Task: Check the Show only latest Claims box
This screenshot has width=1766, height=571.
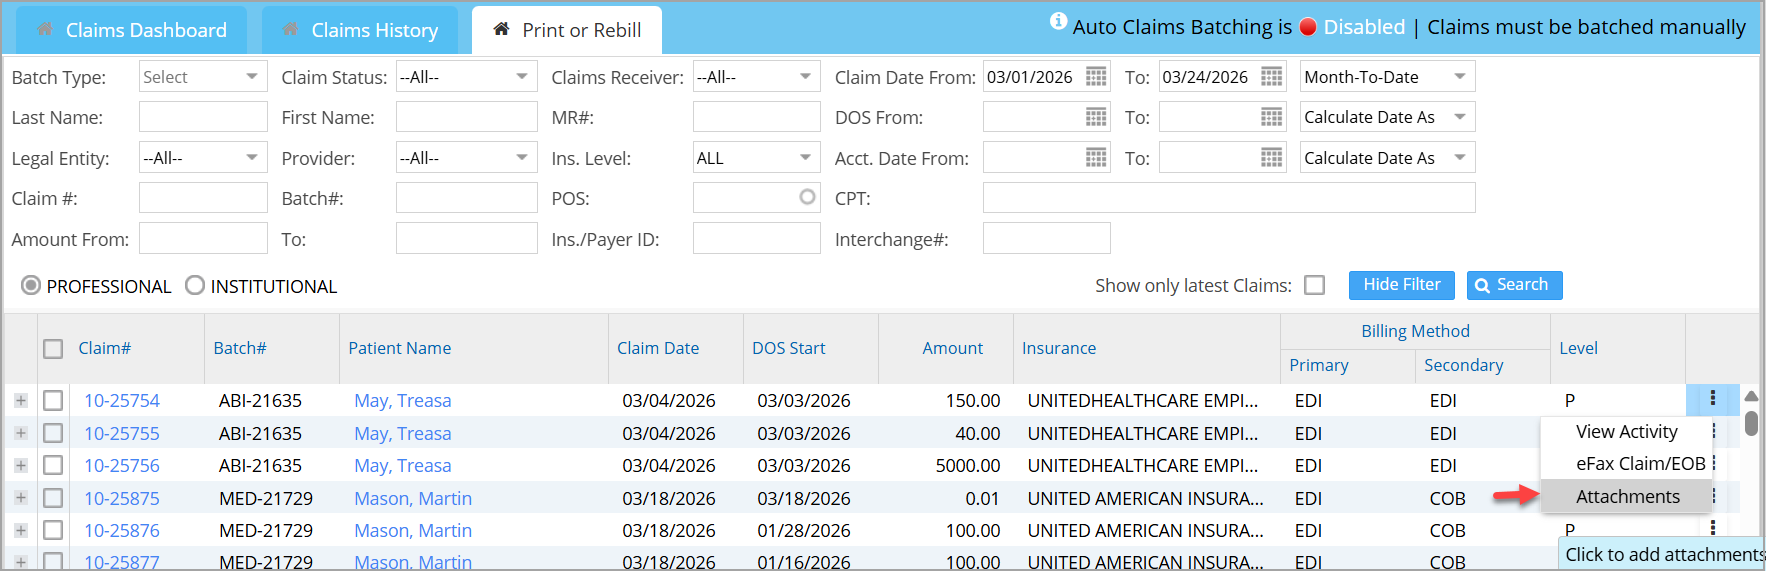Action: pyautogui.click(x=1314, y=286)
